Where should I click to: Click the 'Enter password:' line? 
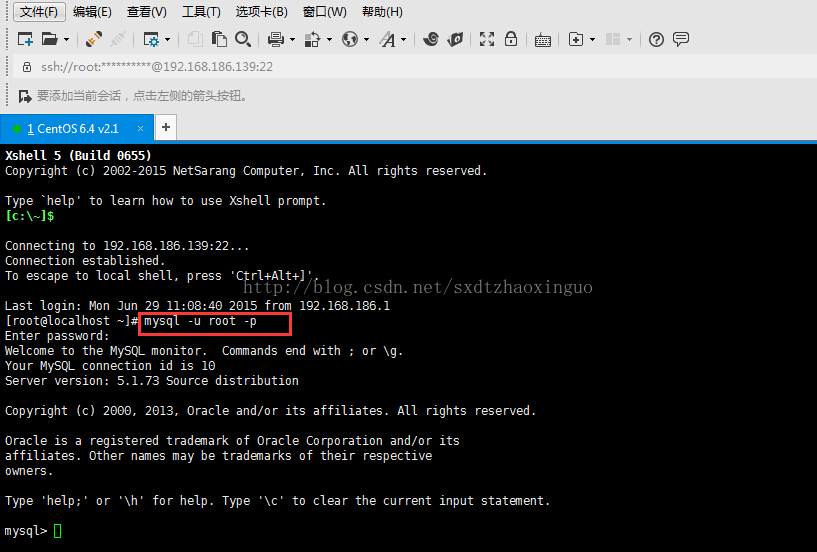point(57,336)
